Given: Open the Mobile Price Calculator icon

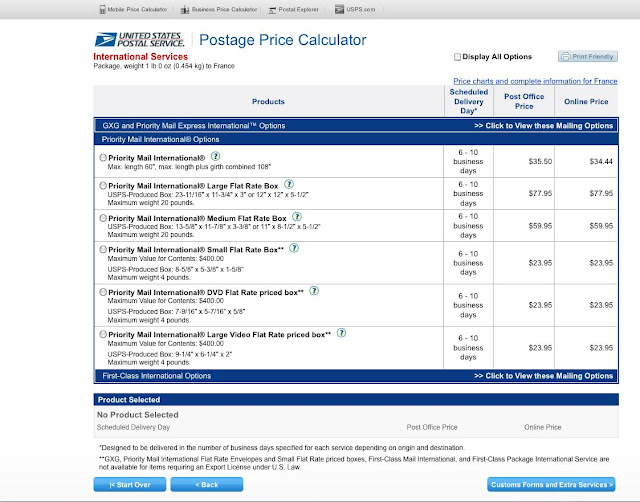Looking at the screenshot, I should [x=102, y=9].
